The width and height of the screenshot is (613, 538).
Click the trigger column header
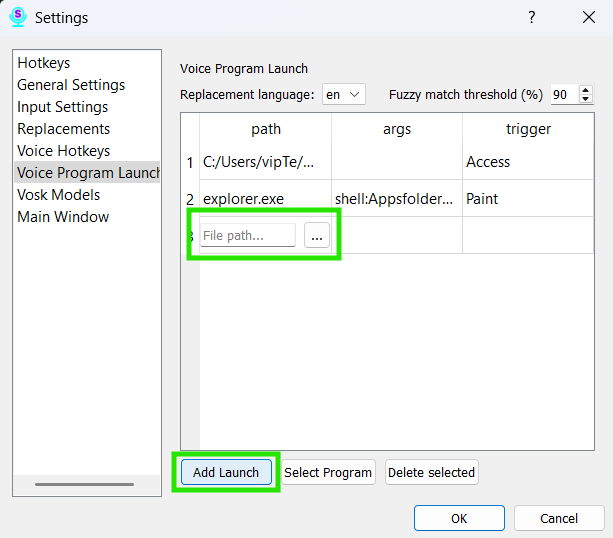[528, 129]
